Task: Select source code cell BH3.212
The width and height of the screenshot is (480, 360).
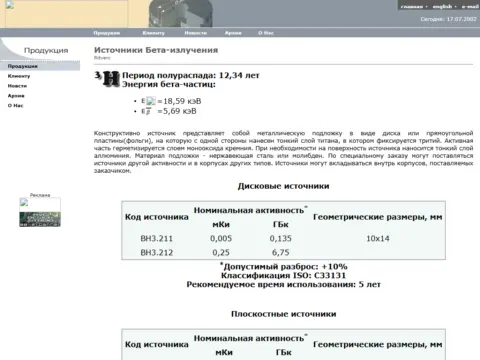Action: (x=157, y=252)
